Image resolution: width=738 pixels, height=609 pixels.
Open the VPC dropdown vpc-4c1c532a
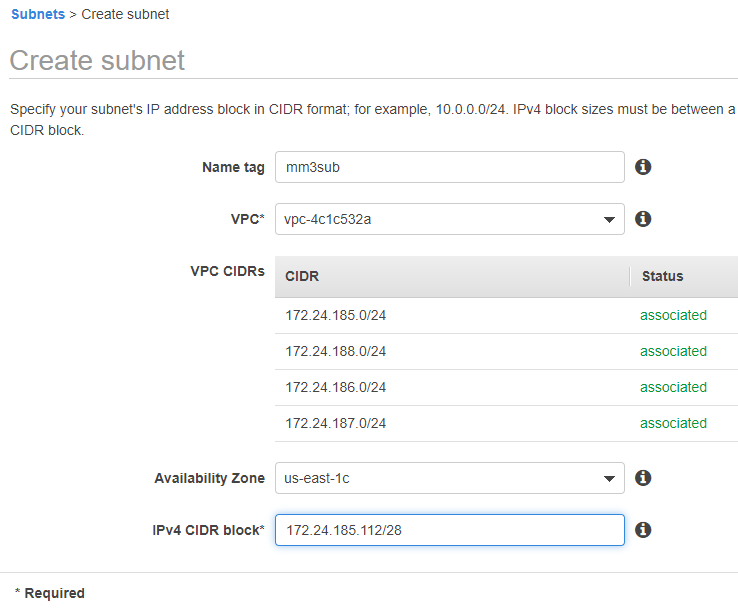pos(440,219)
